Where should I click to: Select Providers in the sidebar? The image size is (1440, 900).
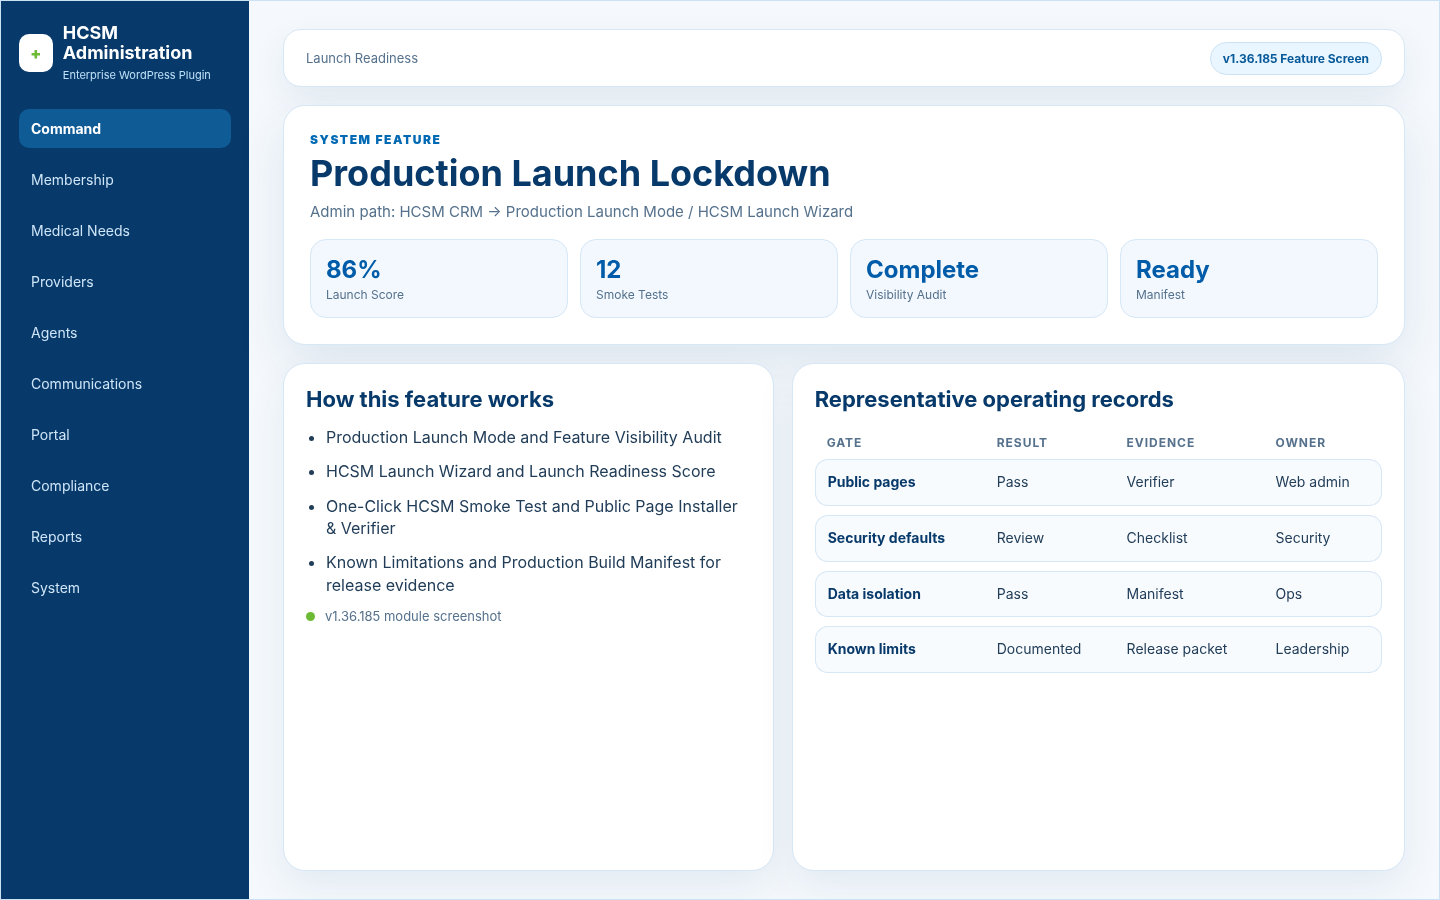pos(125,282)
